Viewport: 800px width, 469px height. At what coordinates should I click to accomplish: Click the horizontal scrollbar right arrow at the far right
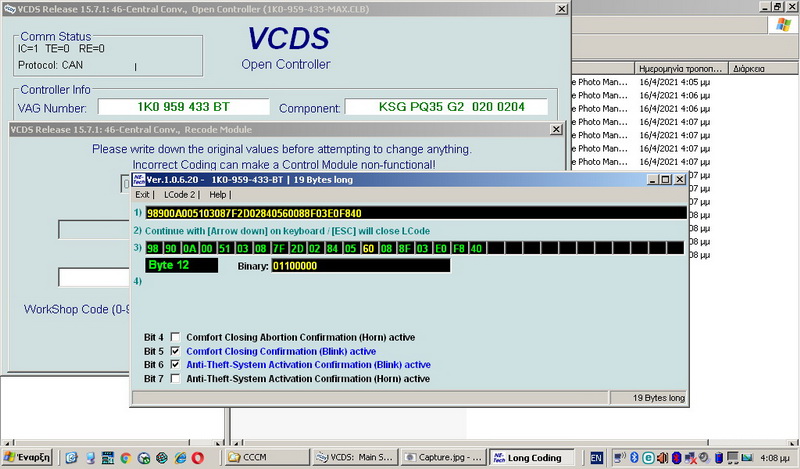tap(794, 443)
